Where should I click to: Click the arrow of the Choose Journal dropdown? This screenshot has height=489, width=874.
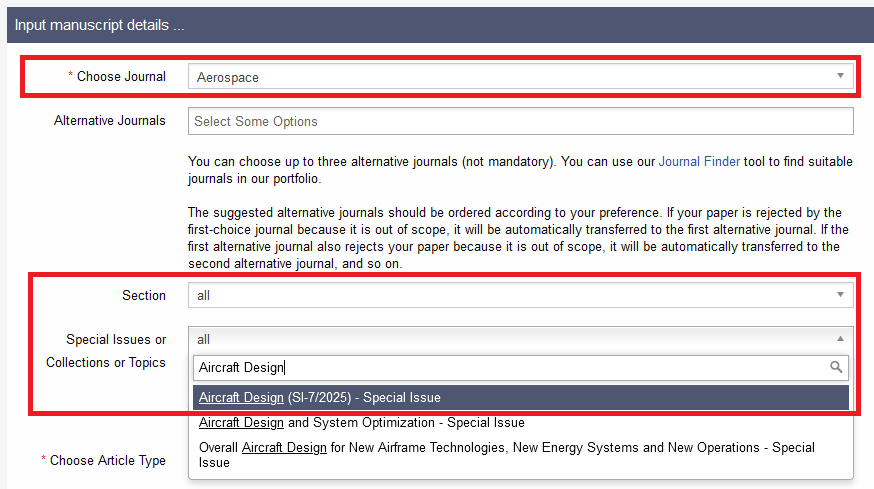(x=840, y=76)
